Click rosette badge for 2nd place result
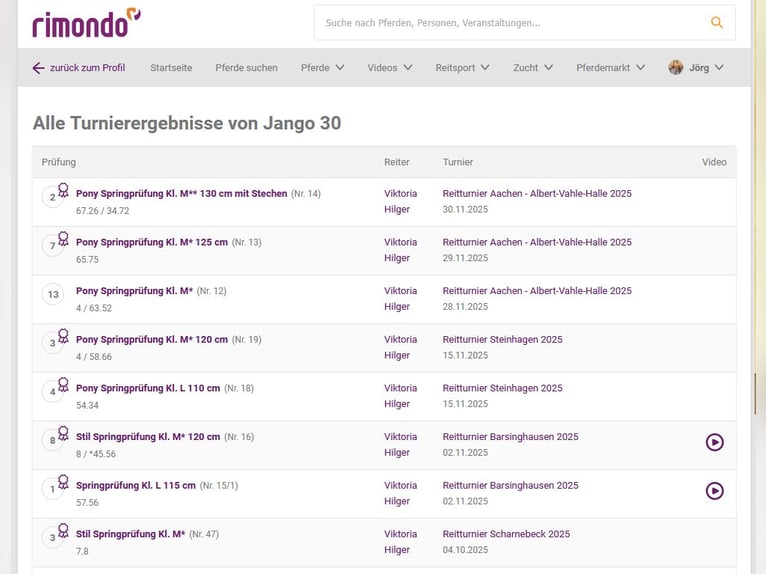766x574 pixels. coord(63,189)
